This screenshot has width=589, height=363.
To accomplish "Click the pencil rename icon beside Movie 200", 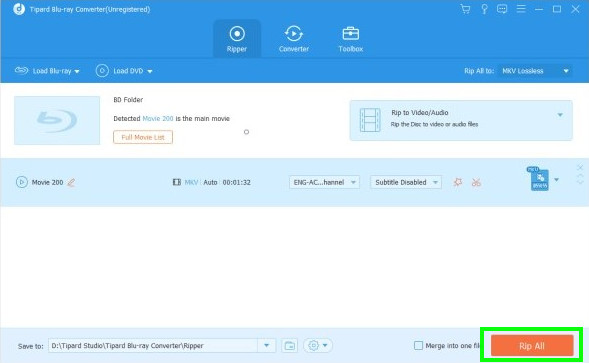I will click(x=71, y=183).
